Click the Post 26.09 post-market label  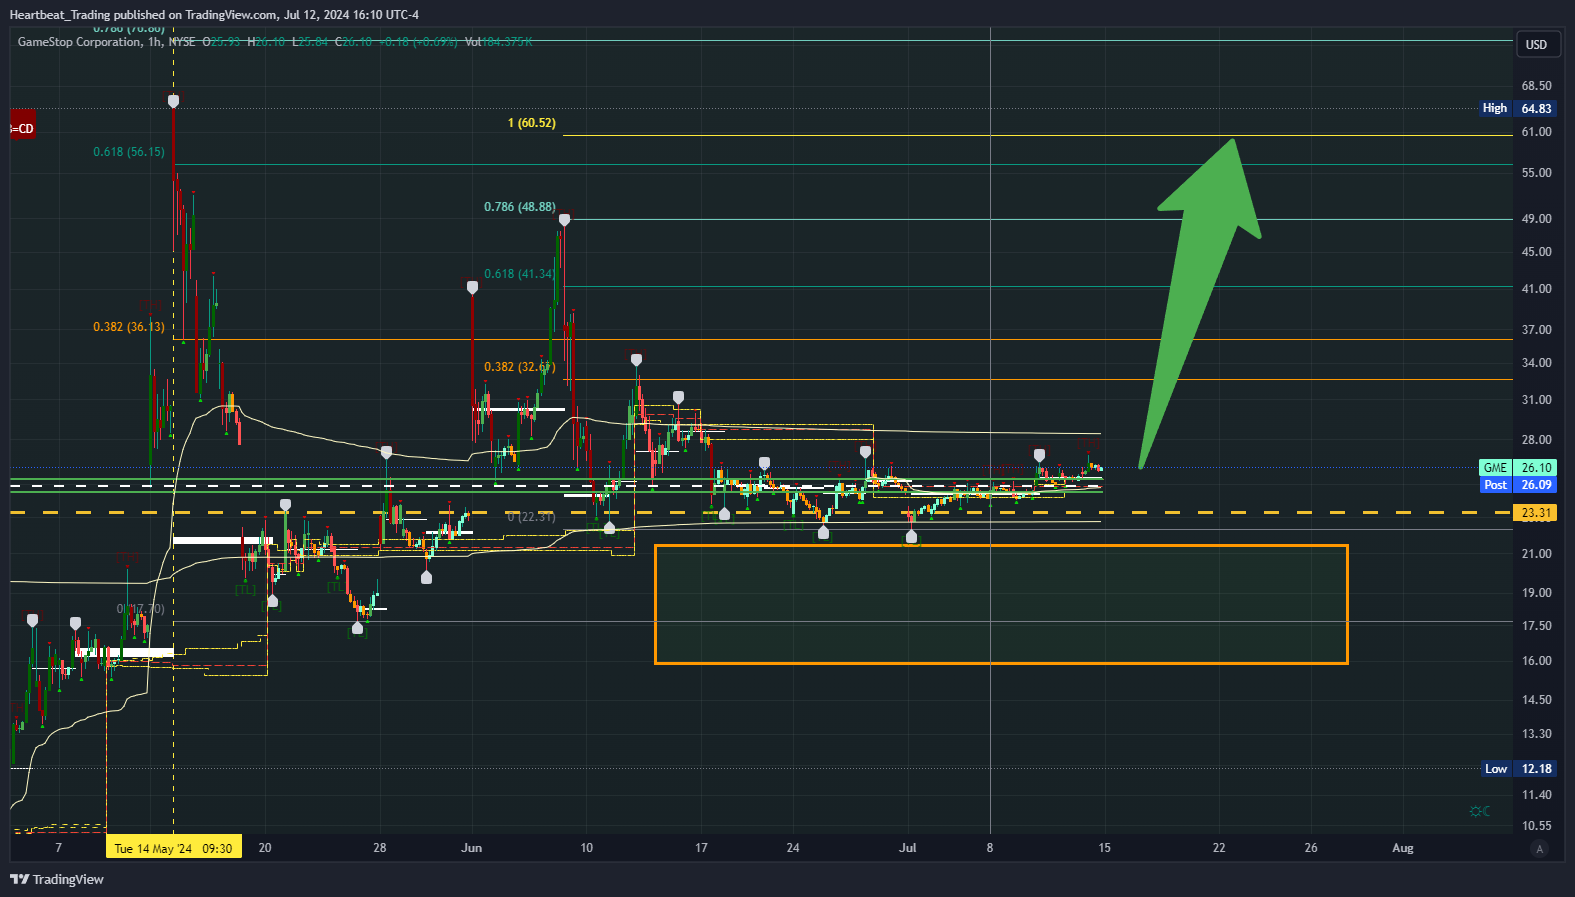click(1517, 485)
